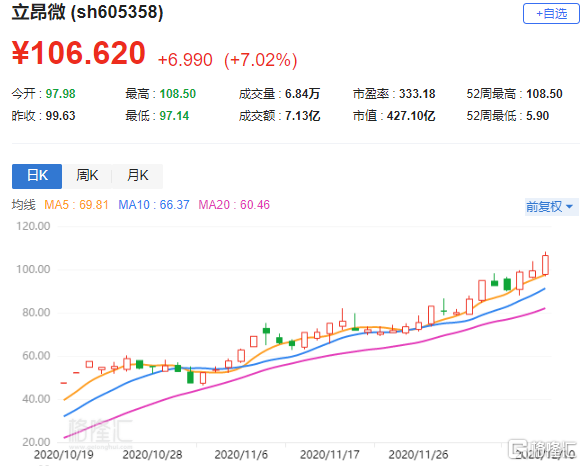Click the 市盈率 value 333.18

(x=417, y=94)
